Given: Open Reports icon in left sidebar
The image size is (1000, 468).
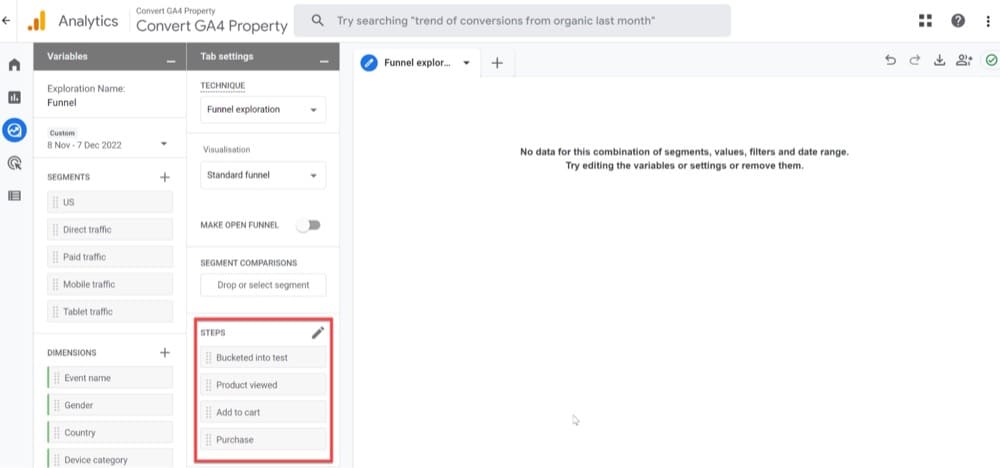Looking at the screenshot, I should click(x=14, y=97).
